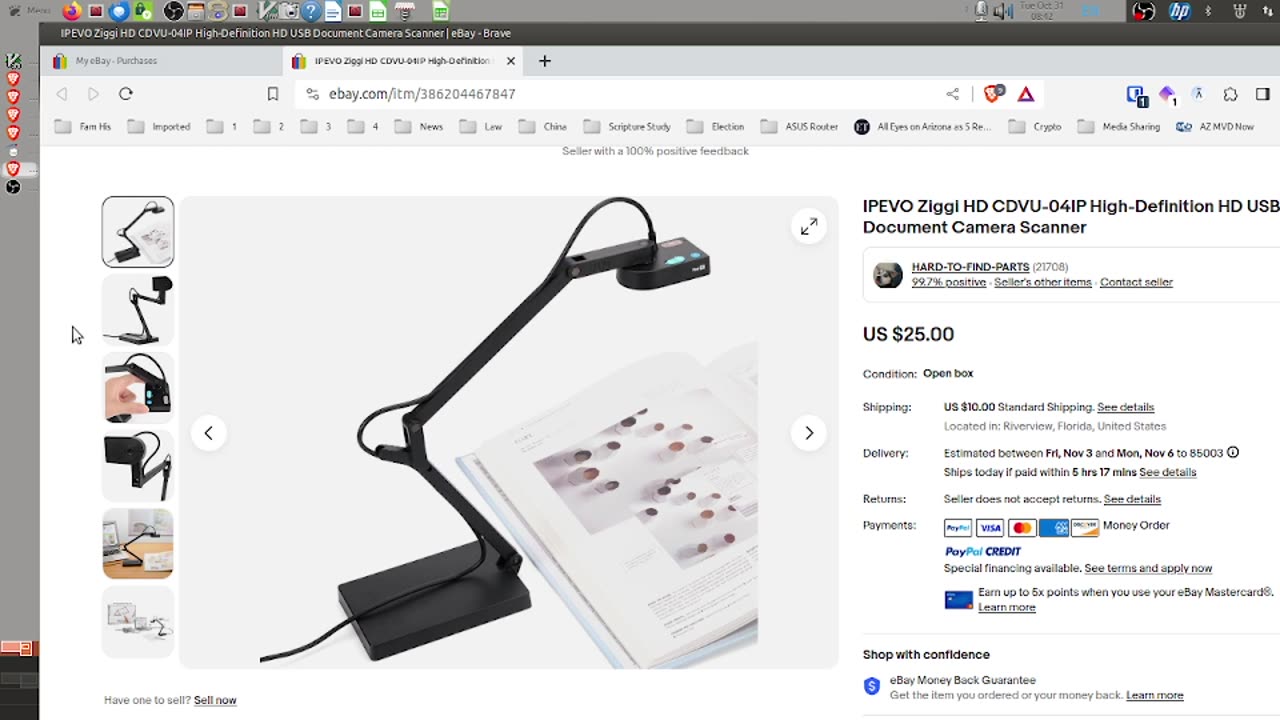
Task: Select the IPEVO Ziggi HD tab
Action: pyautogui.click(x=400, y=61)
